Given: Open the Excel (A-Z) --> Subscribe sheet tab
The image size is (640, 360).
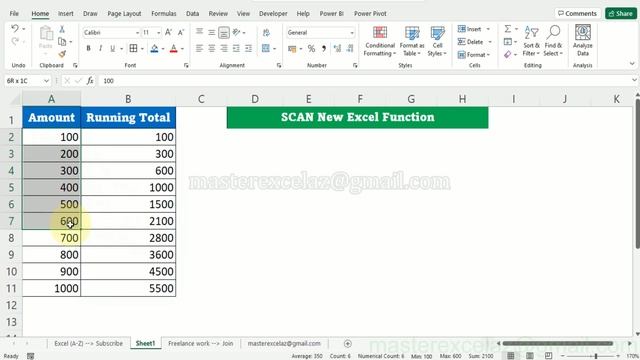Looking at the screenshot, I should coord(88,344).
